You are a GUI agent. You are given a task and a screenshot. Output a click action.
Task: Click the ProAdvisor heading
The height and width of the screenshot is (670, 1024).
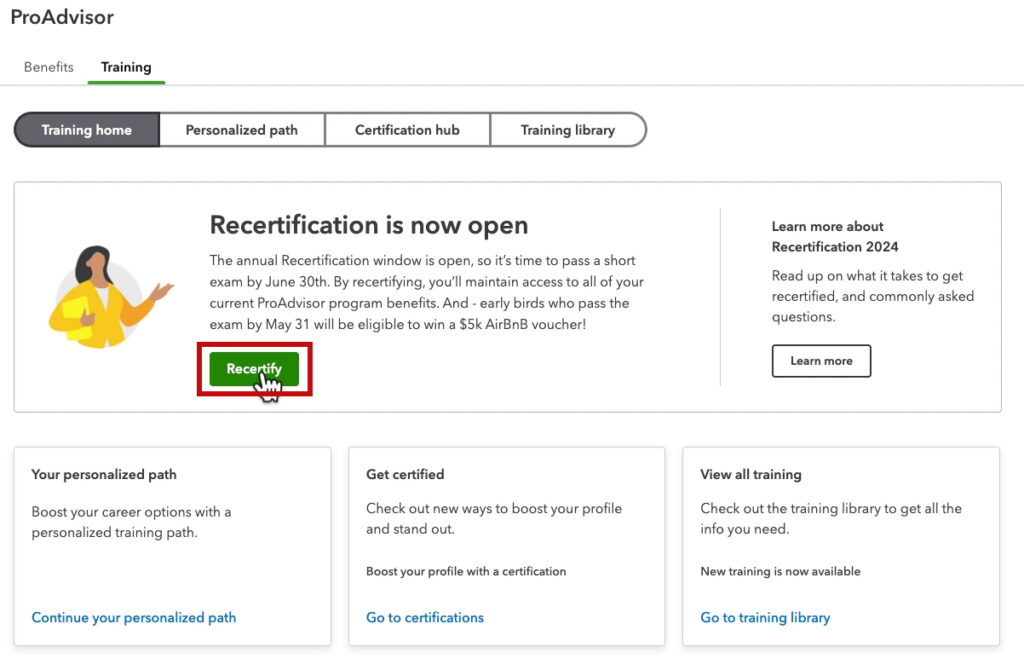pyautogui.click(x=62, y=17)
